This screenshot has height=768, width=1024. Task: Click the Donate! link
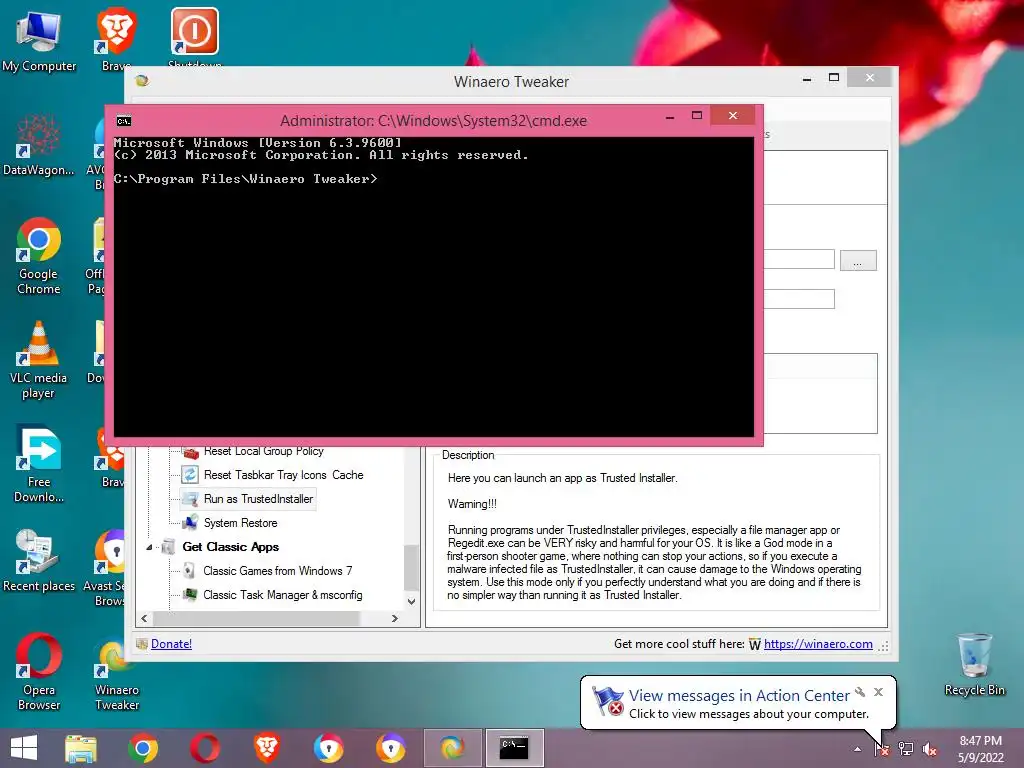pos(171,644)
